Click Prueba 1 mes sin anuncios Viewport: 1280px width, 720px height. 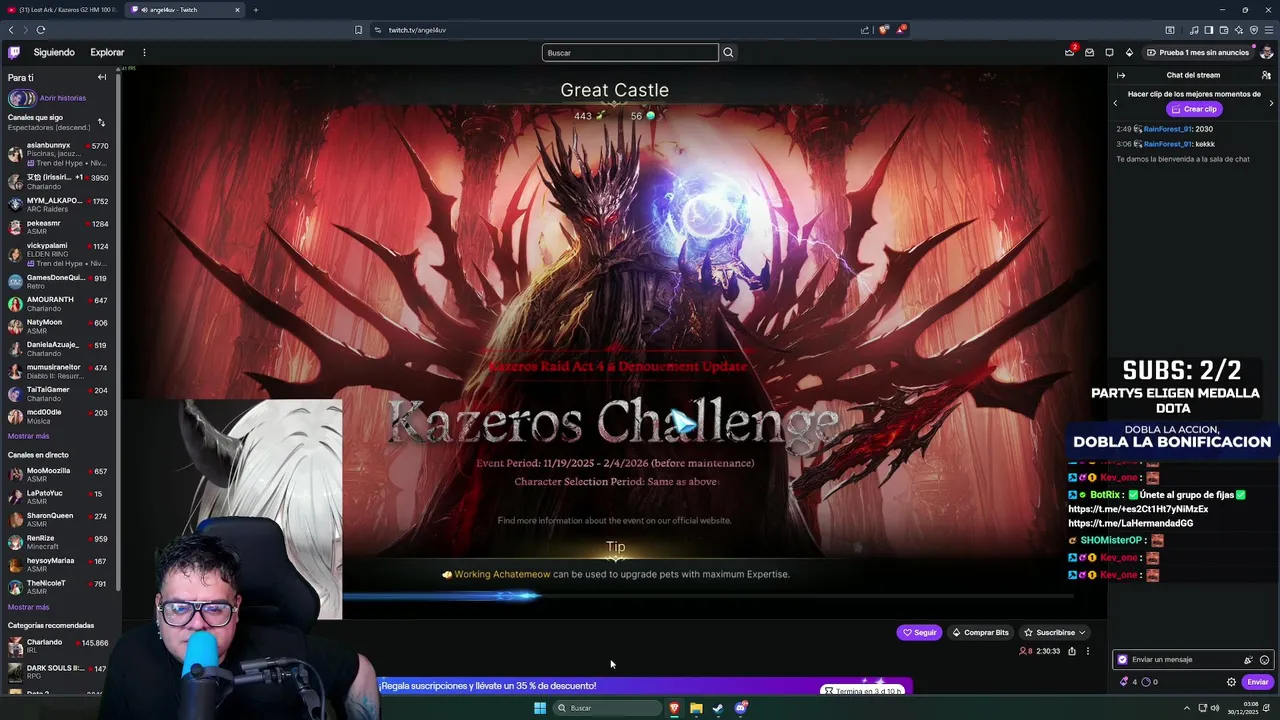[x=1198, y=52]
